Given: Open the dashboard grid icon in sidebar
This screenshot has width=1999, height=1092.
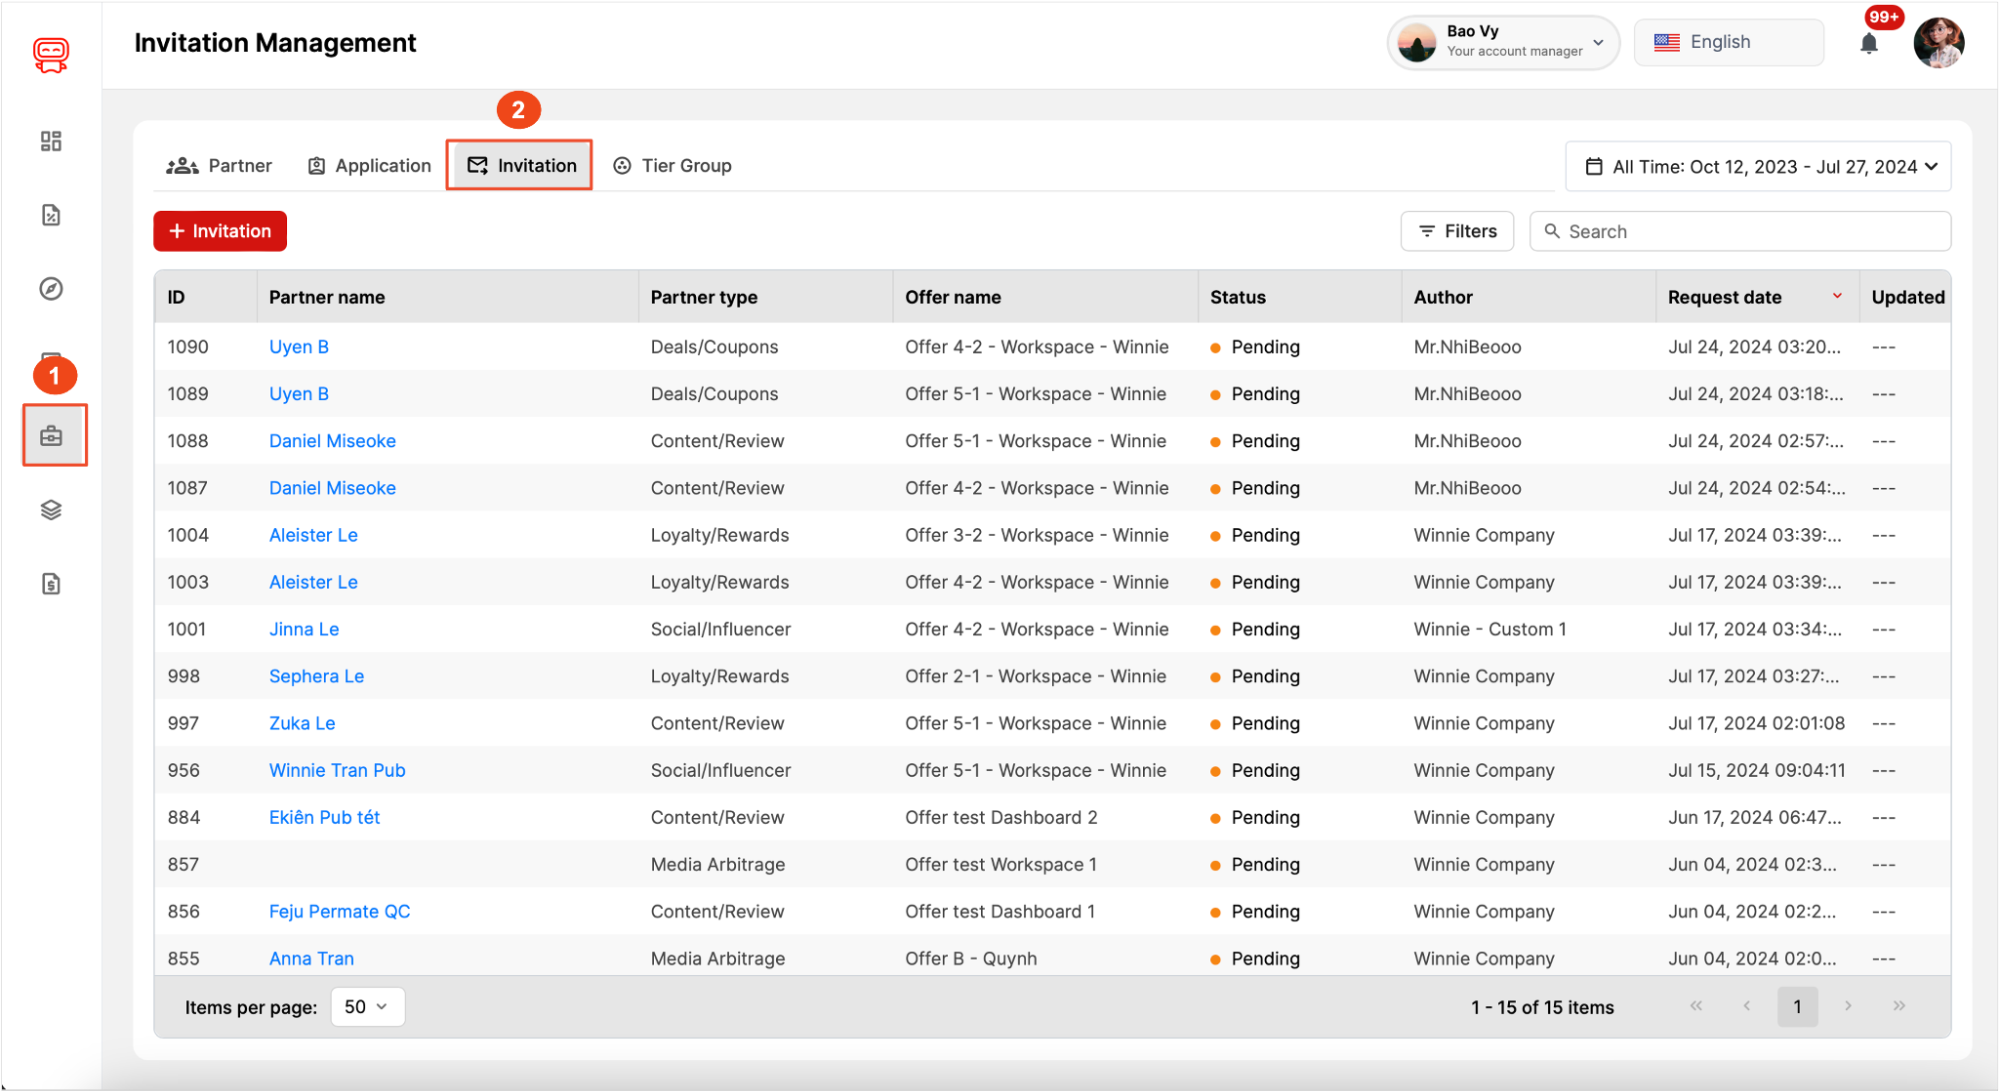Looking at the screenshot, I should click(x=51, y=141).
